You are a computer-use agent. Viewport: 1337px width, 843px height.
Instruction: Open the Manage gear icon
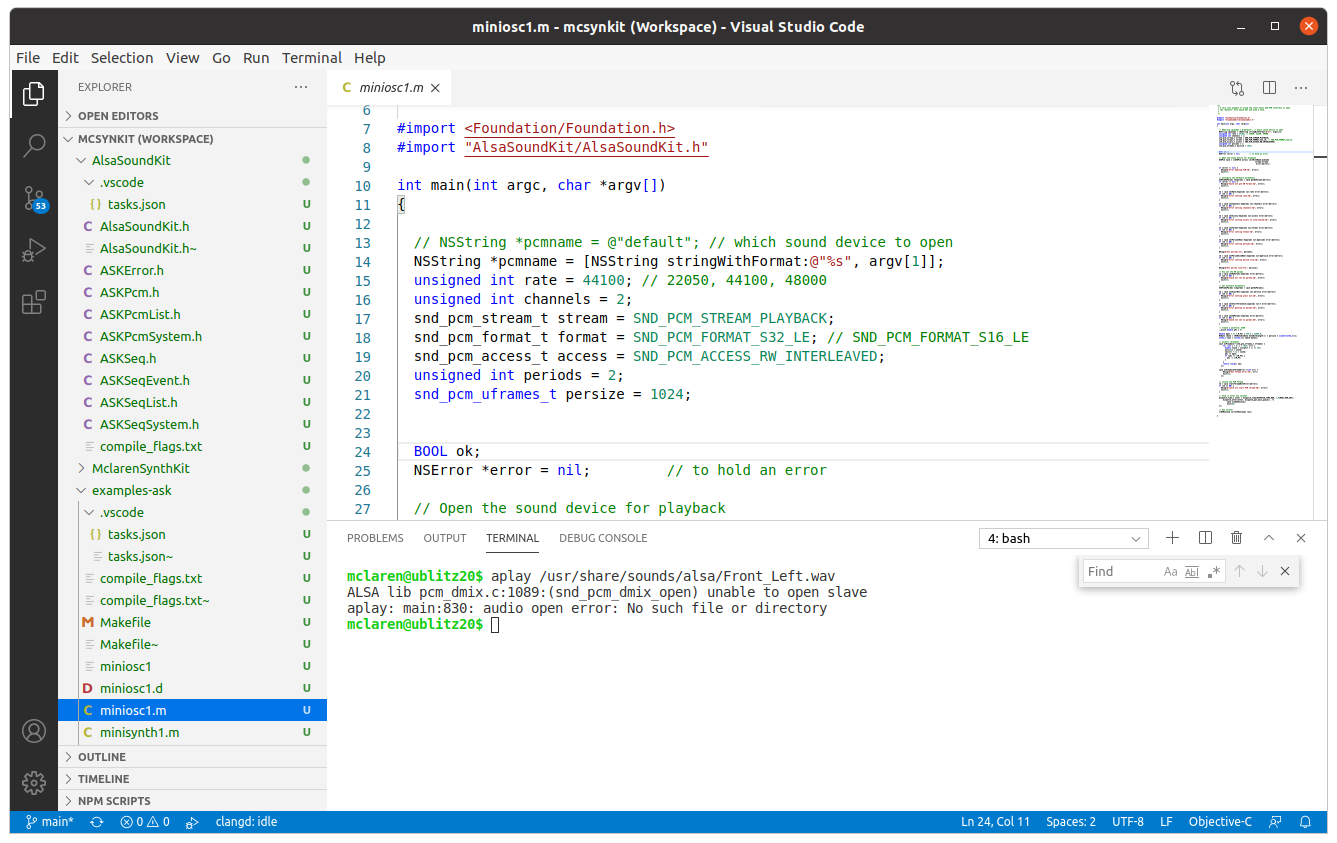[34, 782]
